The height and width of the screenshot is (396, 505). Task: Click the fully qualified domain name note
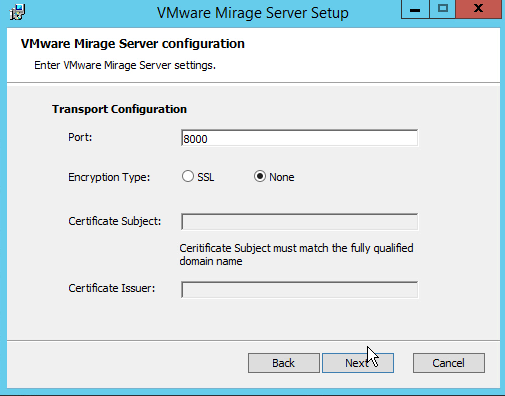[296, 254]
